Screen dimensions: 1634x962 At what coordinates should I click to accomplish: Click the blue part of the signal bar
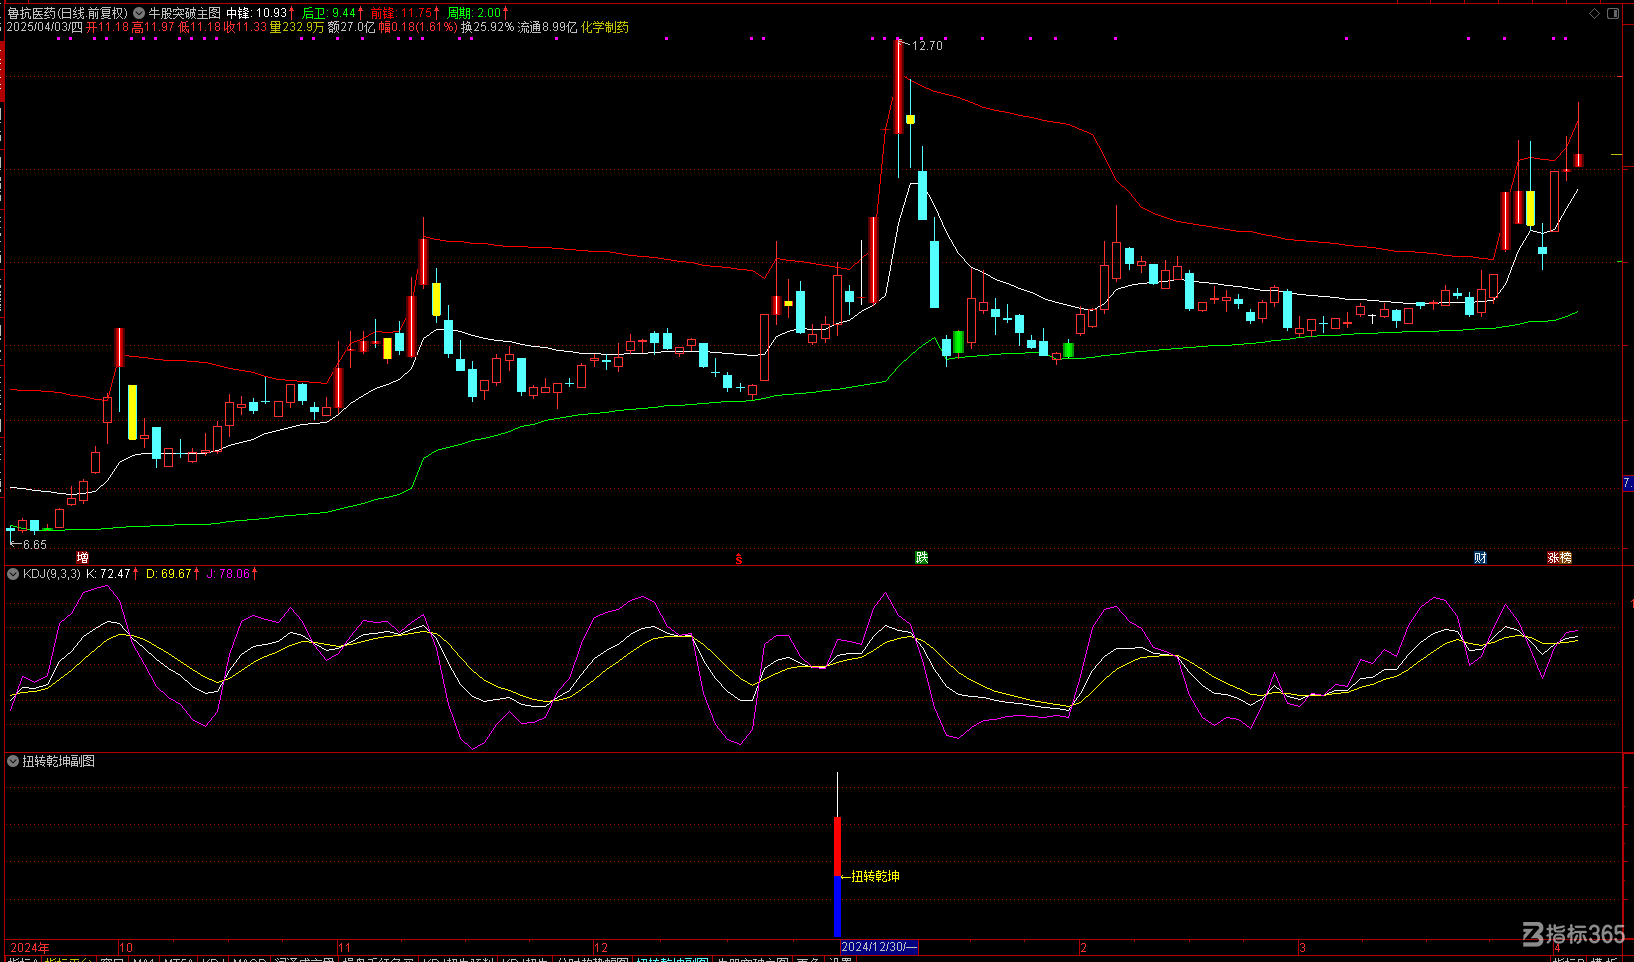838,907
